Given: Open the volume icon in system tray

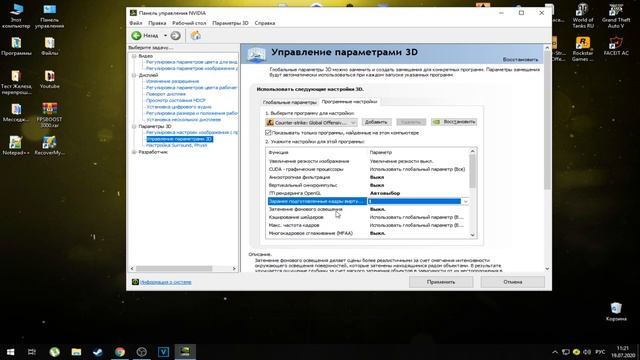Looking at the screenshot, I should [587, 352].
